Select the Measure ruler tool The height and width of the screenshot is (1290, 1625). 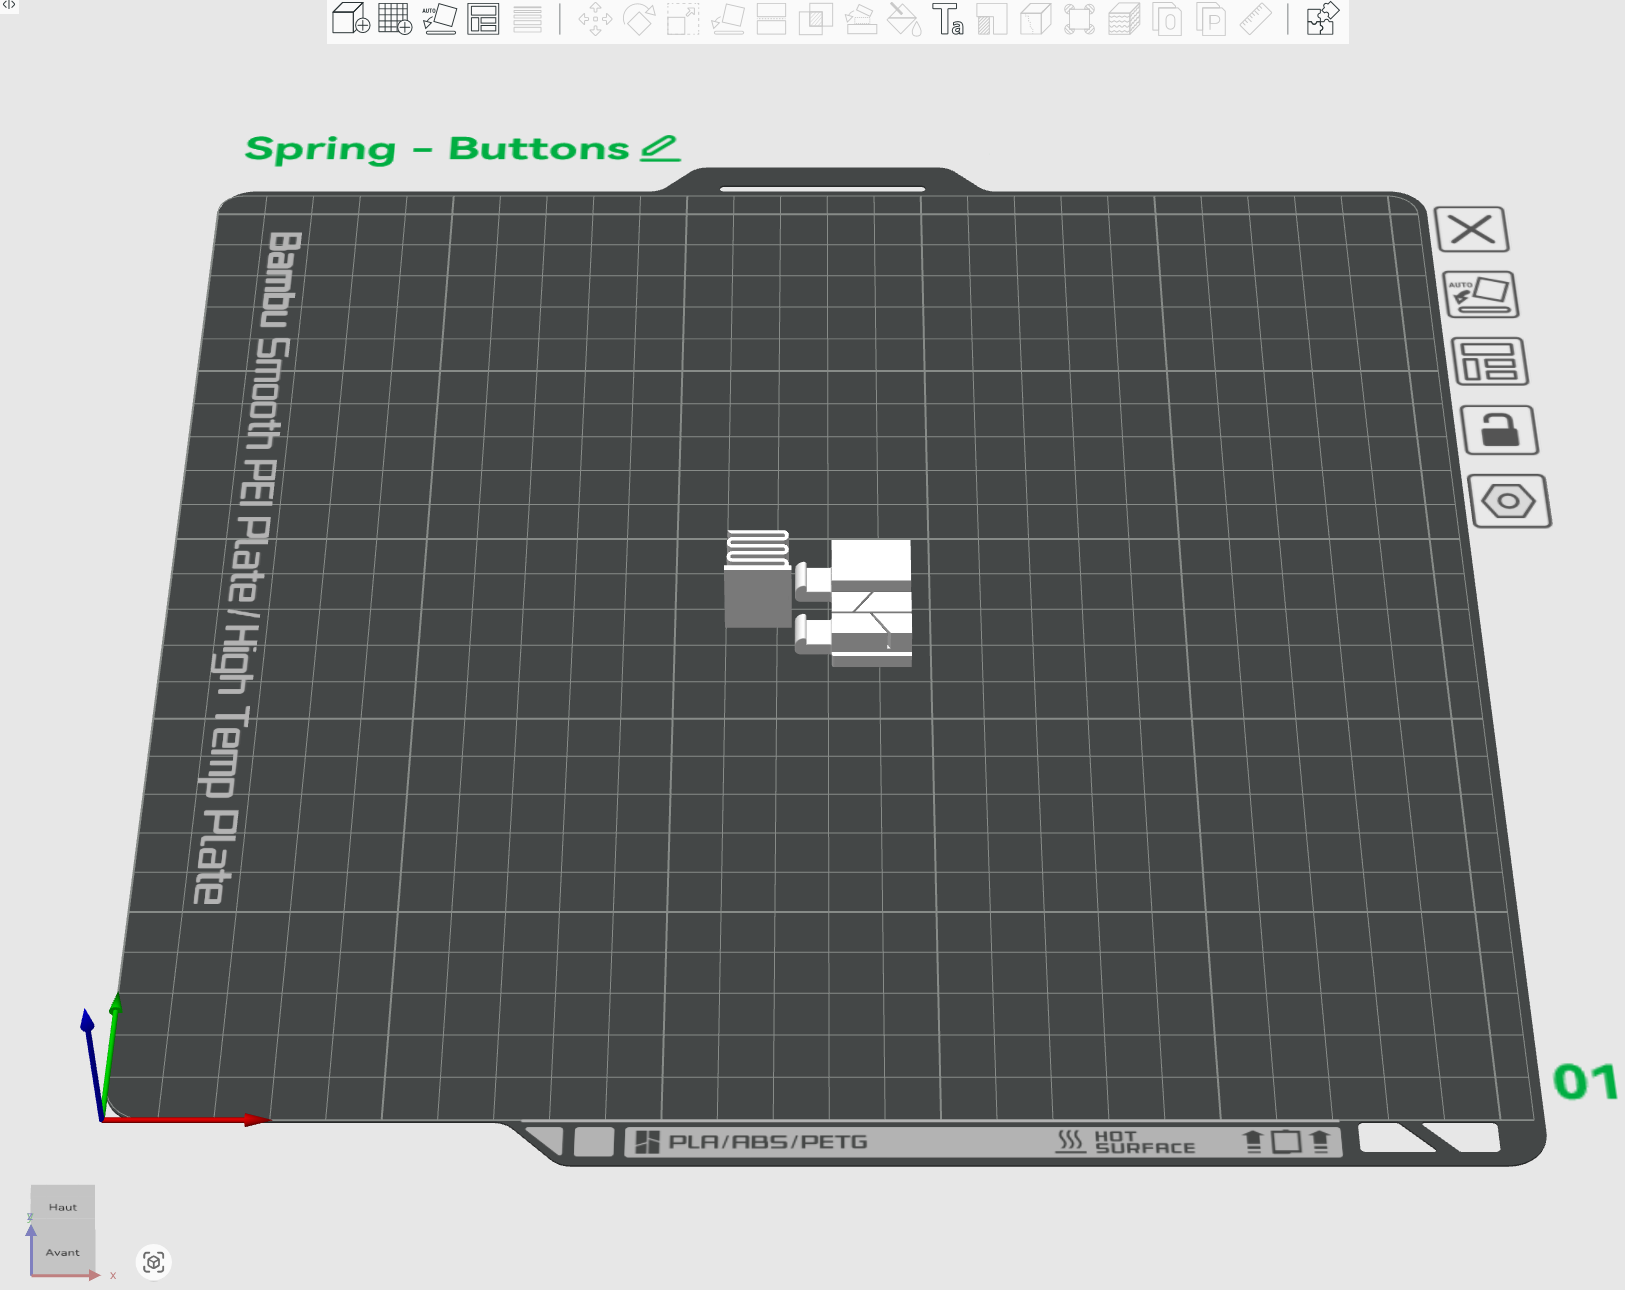click(1255, 19)
